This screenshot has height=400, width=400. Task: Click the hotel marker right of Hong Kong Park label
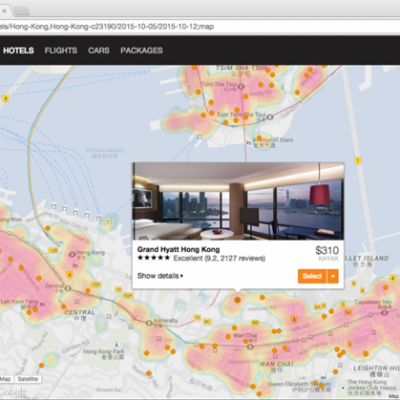click(146, 353)
